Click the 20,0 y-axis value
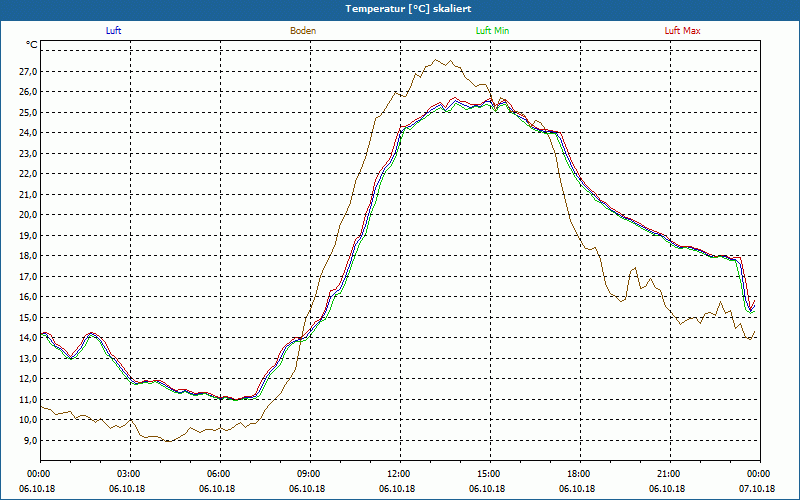Image resolution: width=800 pixels, height=500 pixels. [28, 215]
